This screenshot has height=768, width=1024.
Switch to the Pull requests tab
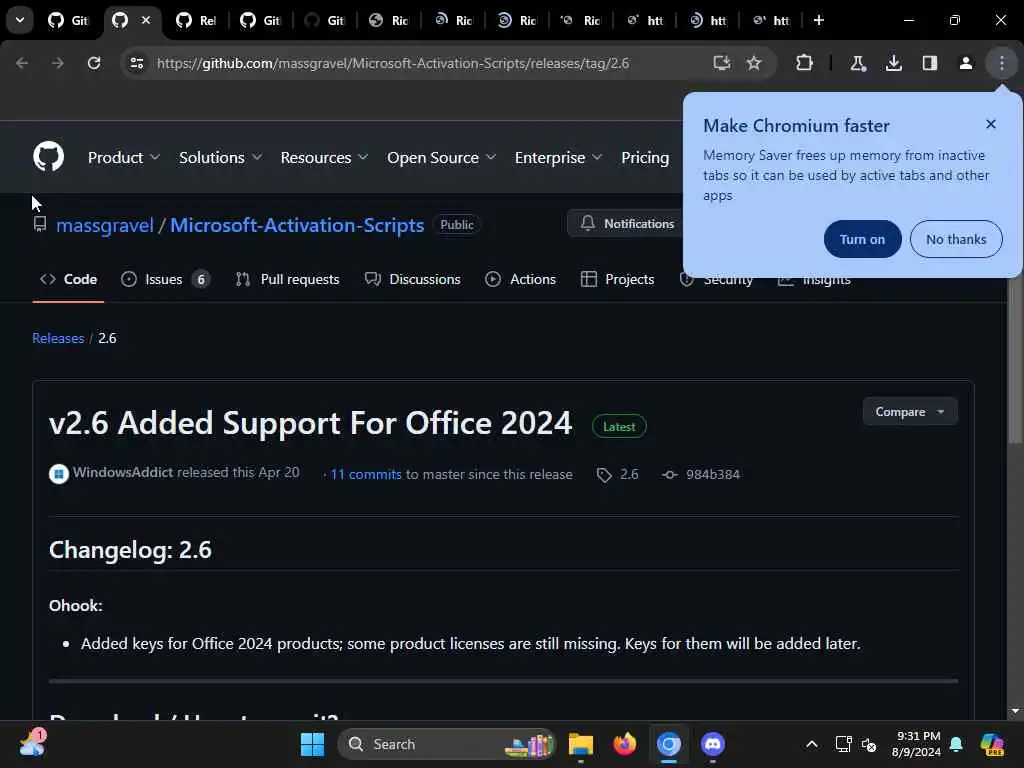tap(287, 280)
